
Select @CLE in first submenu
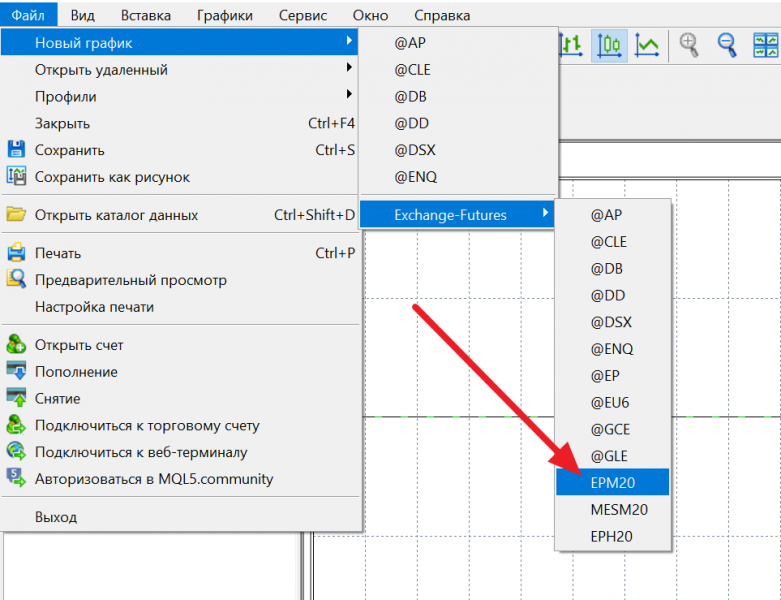[457, 69]
